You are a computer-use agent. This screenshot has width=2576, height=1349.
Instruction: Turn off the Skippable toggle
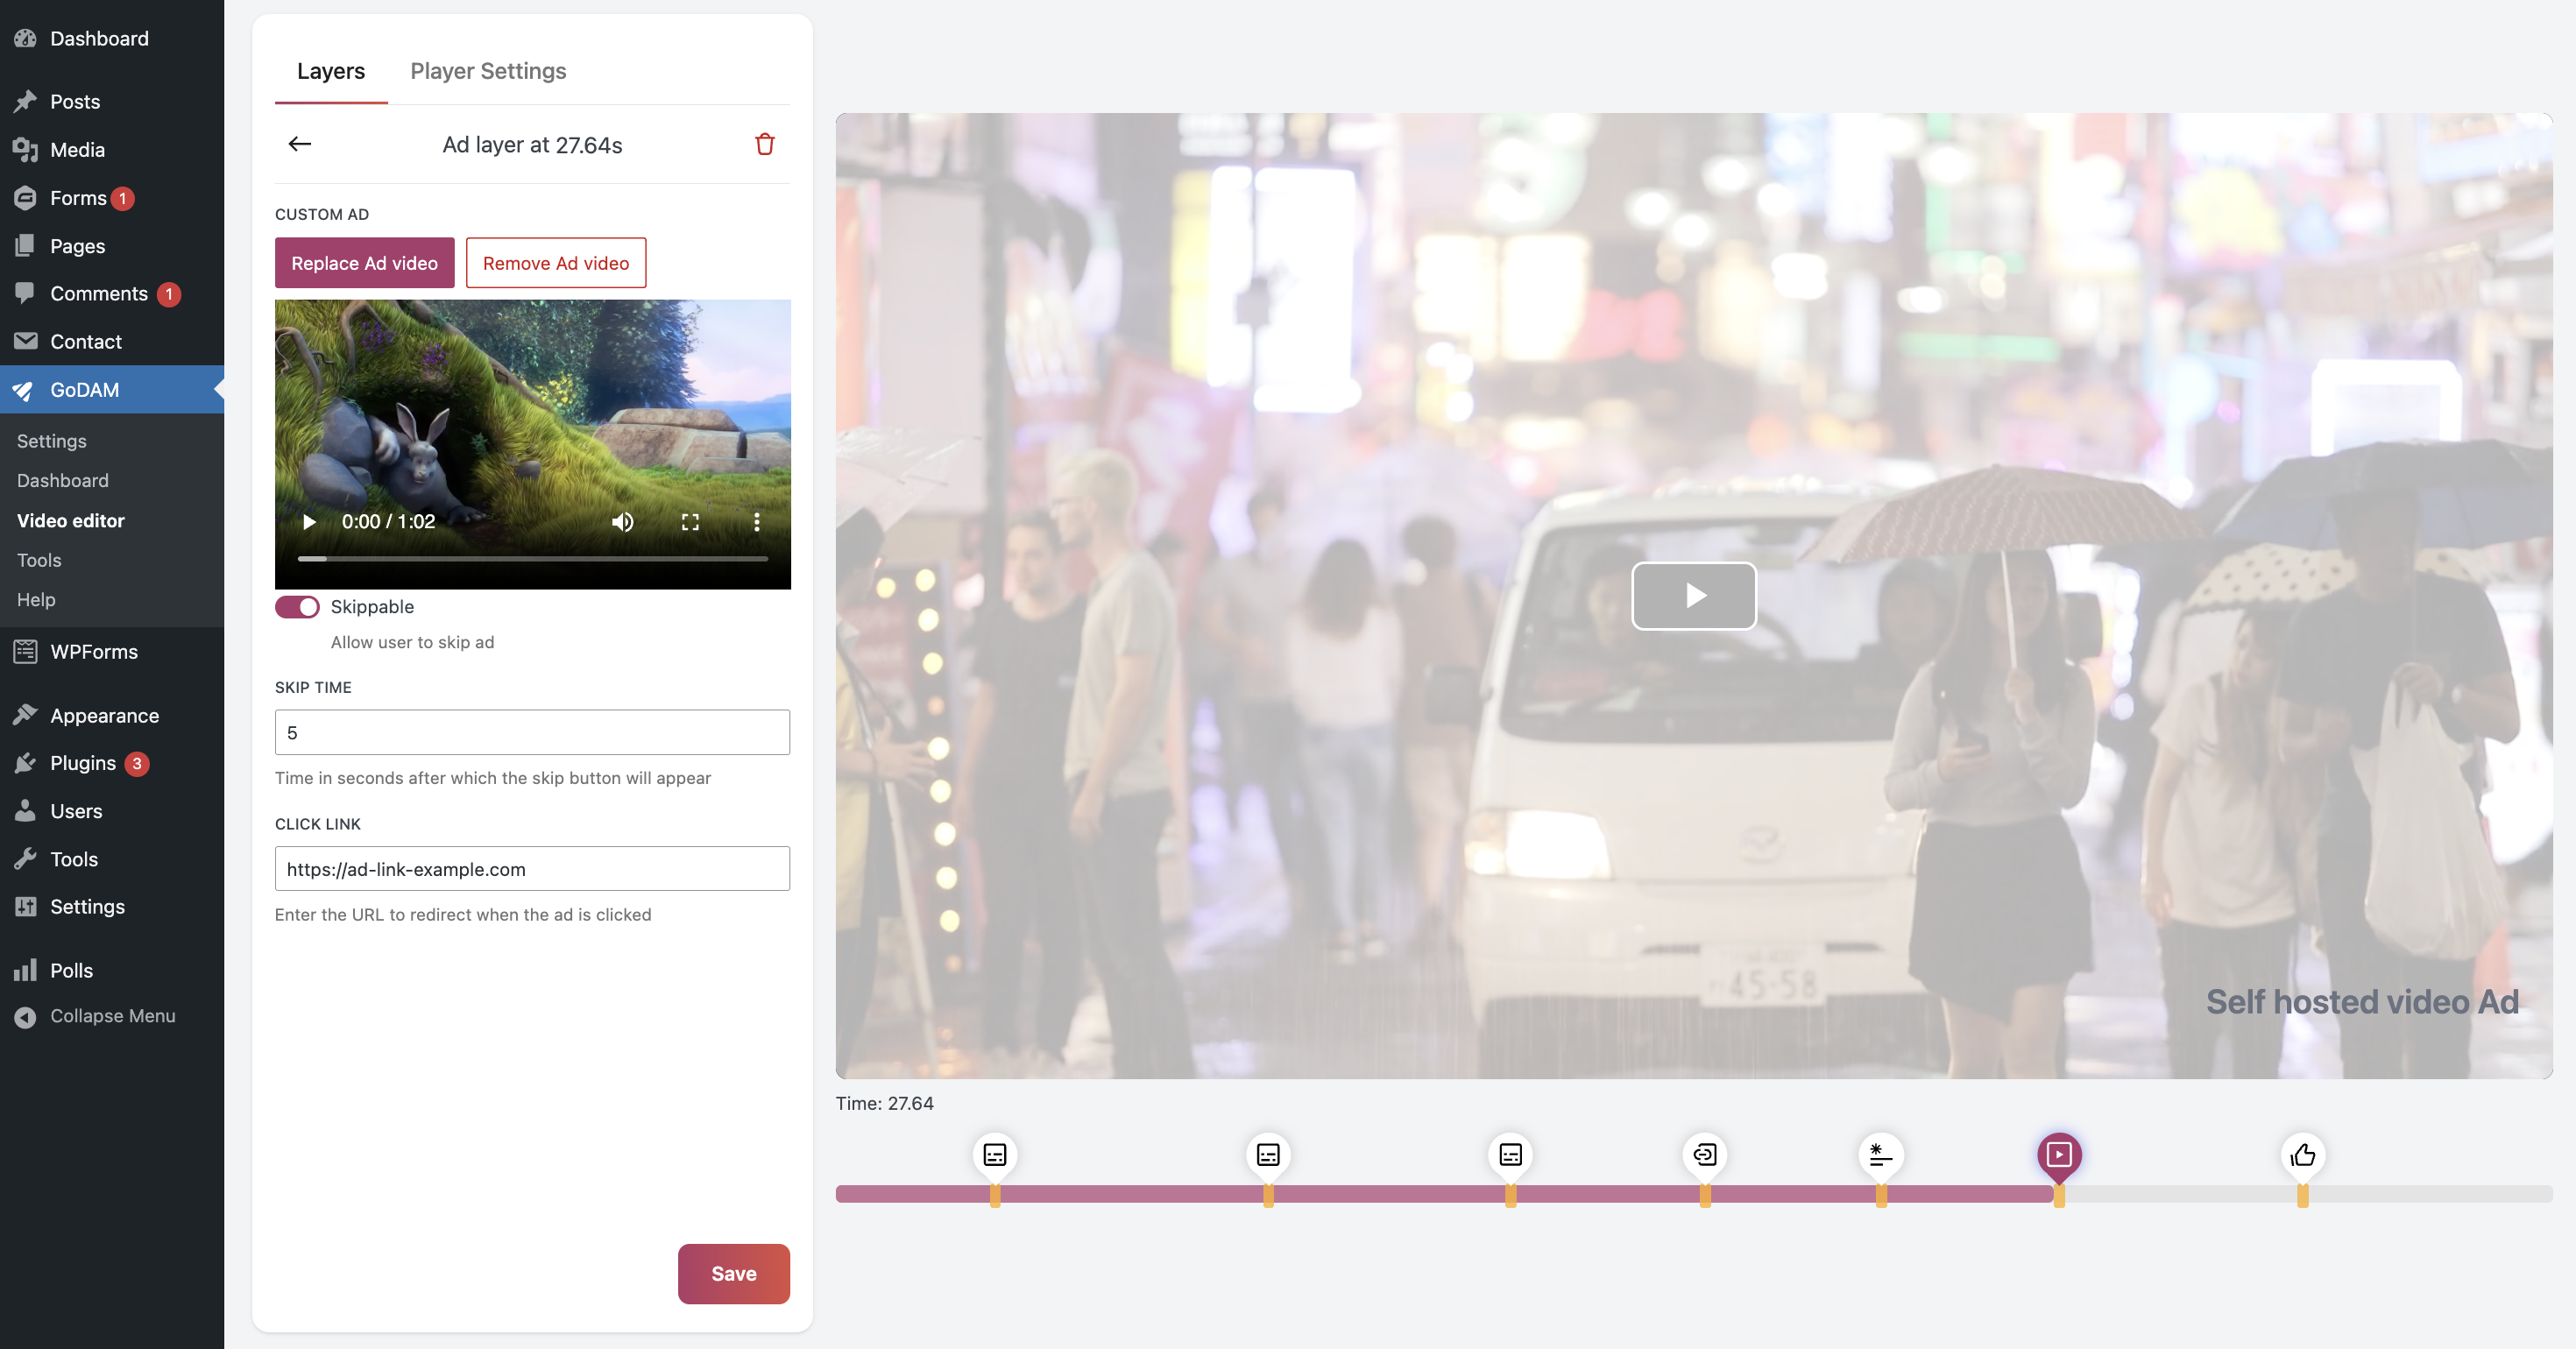(x=297, y=607)
